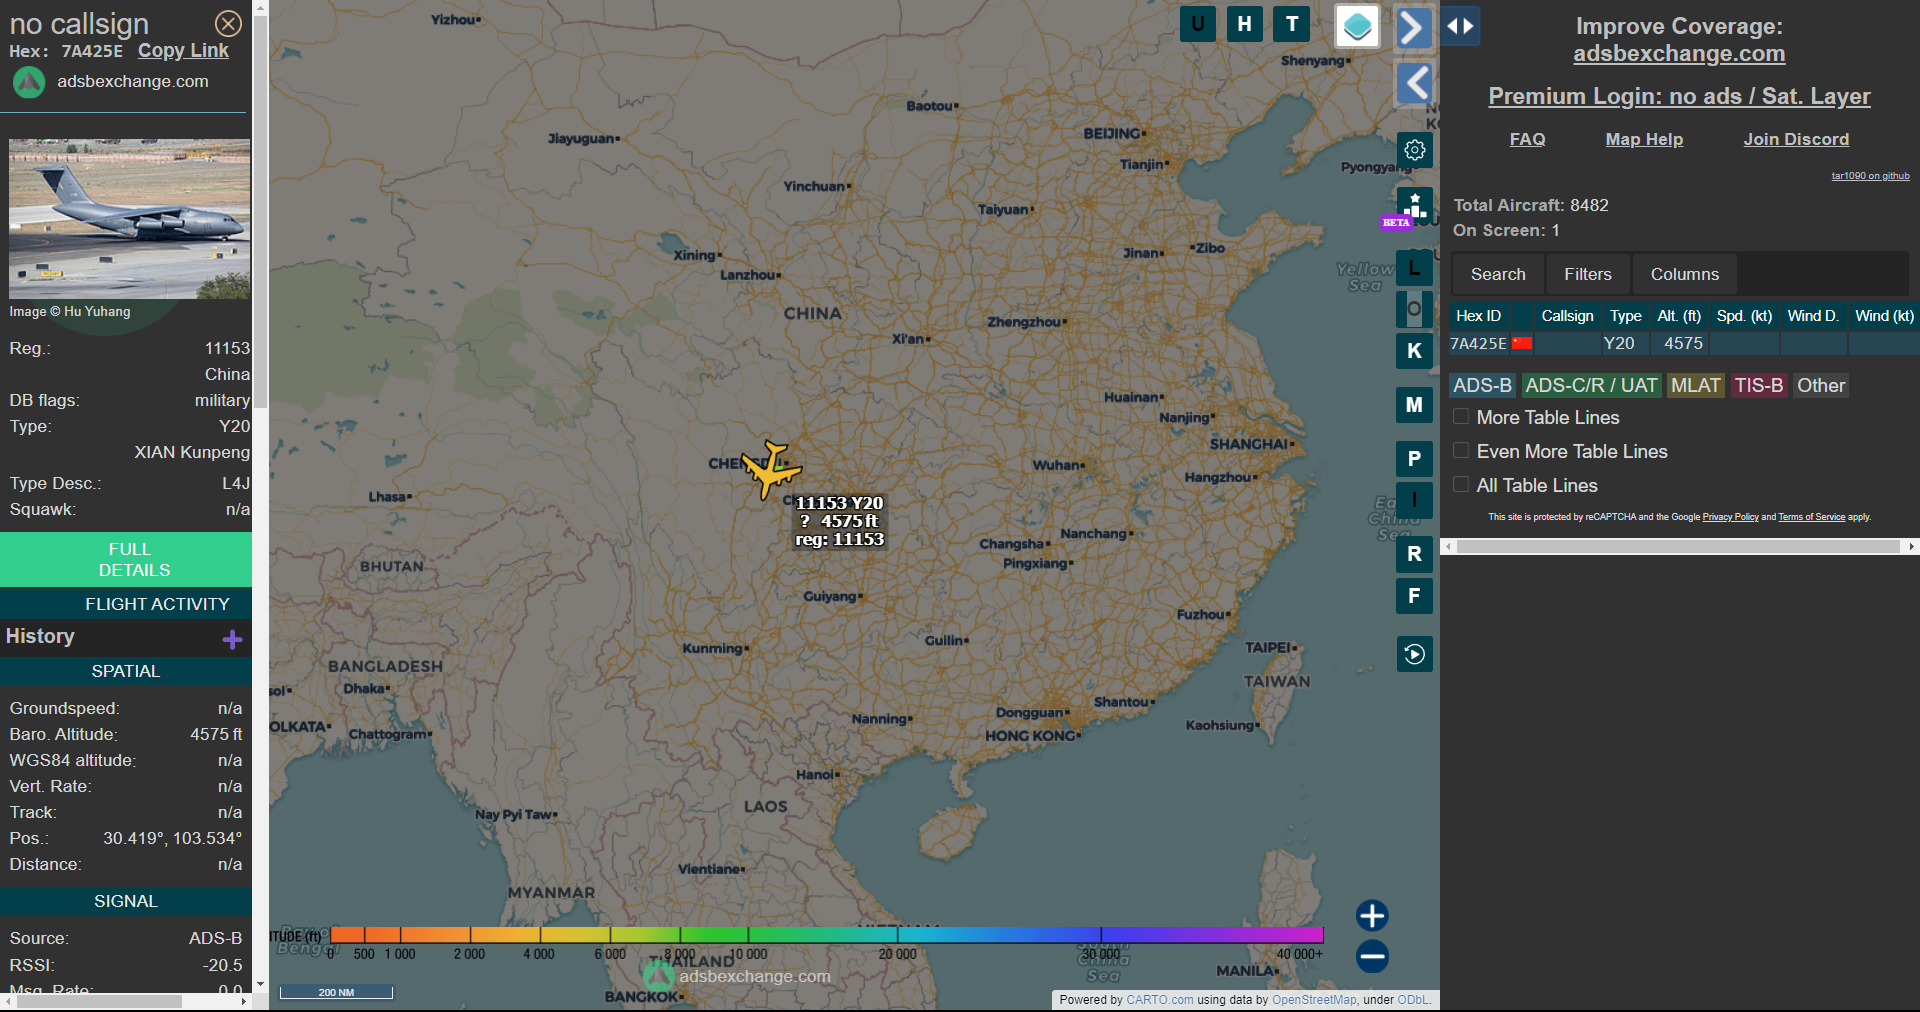Click the left chevron sidebar arrow
Image resolution: width=1920 pixels, height=1012 pixels.
(1414, 83)
